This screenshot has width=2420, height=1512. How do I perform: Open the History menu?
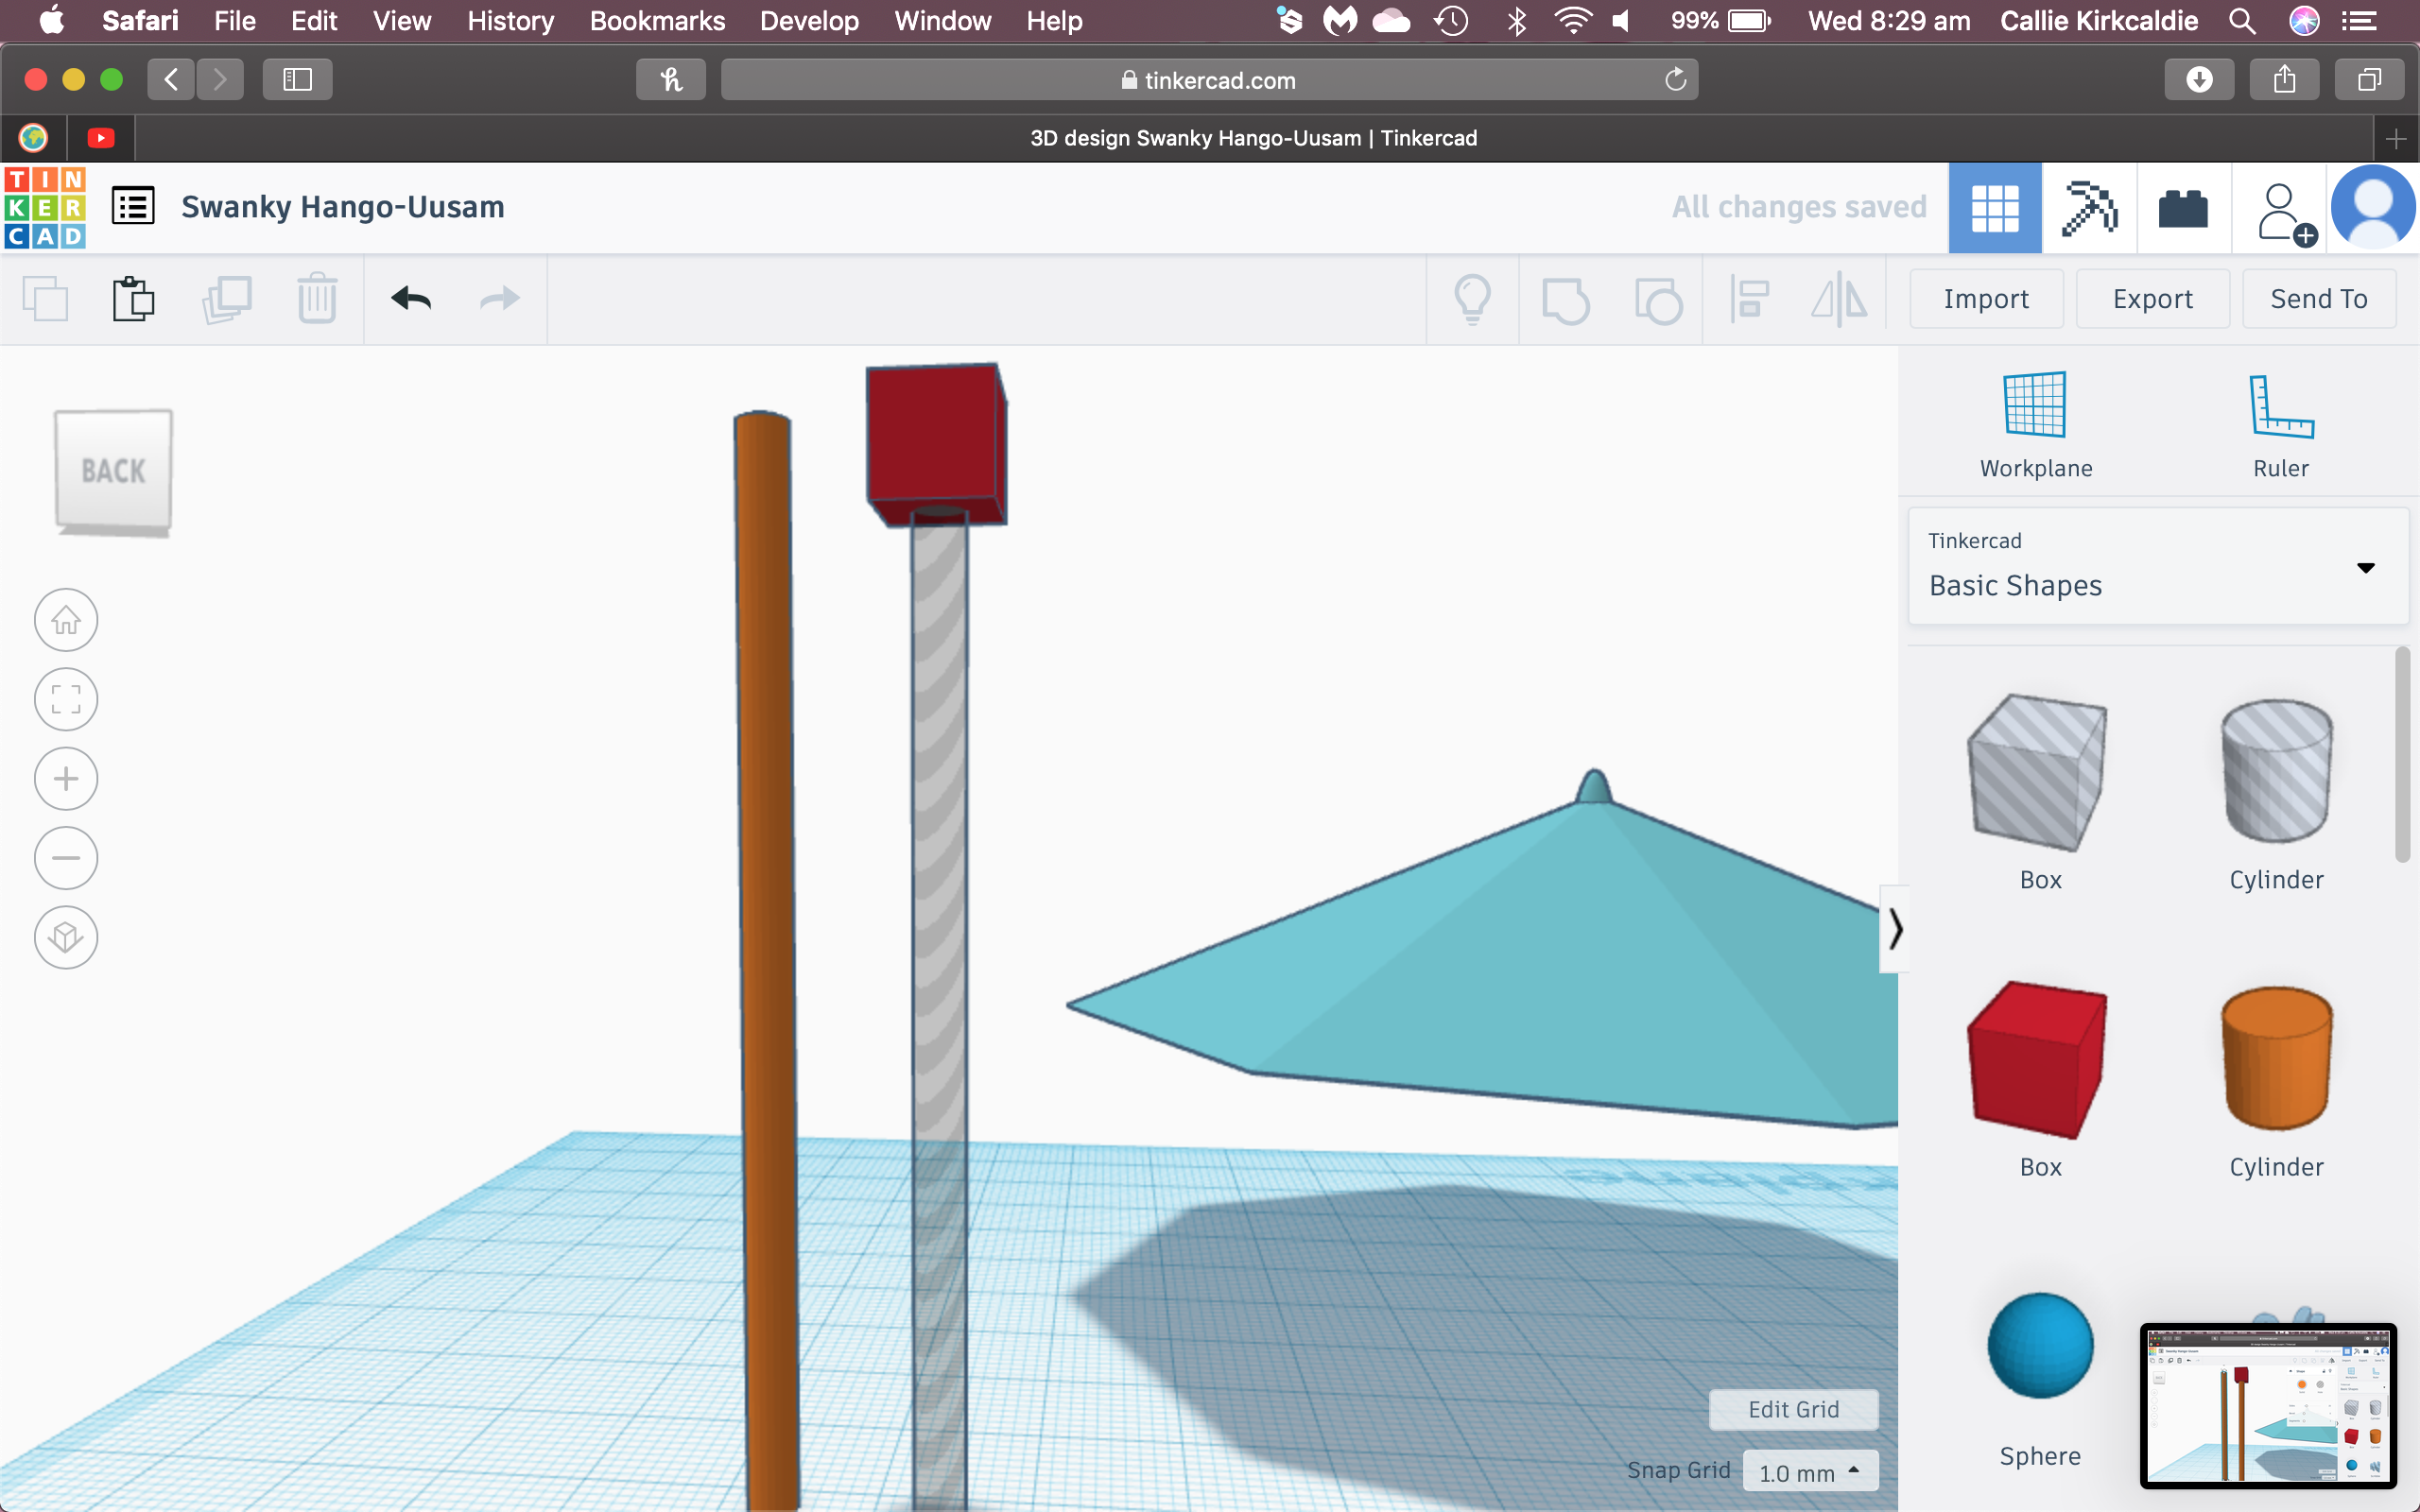(x=510, y=21)
